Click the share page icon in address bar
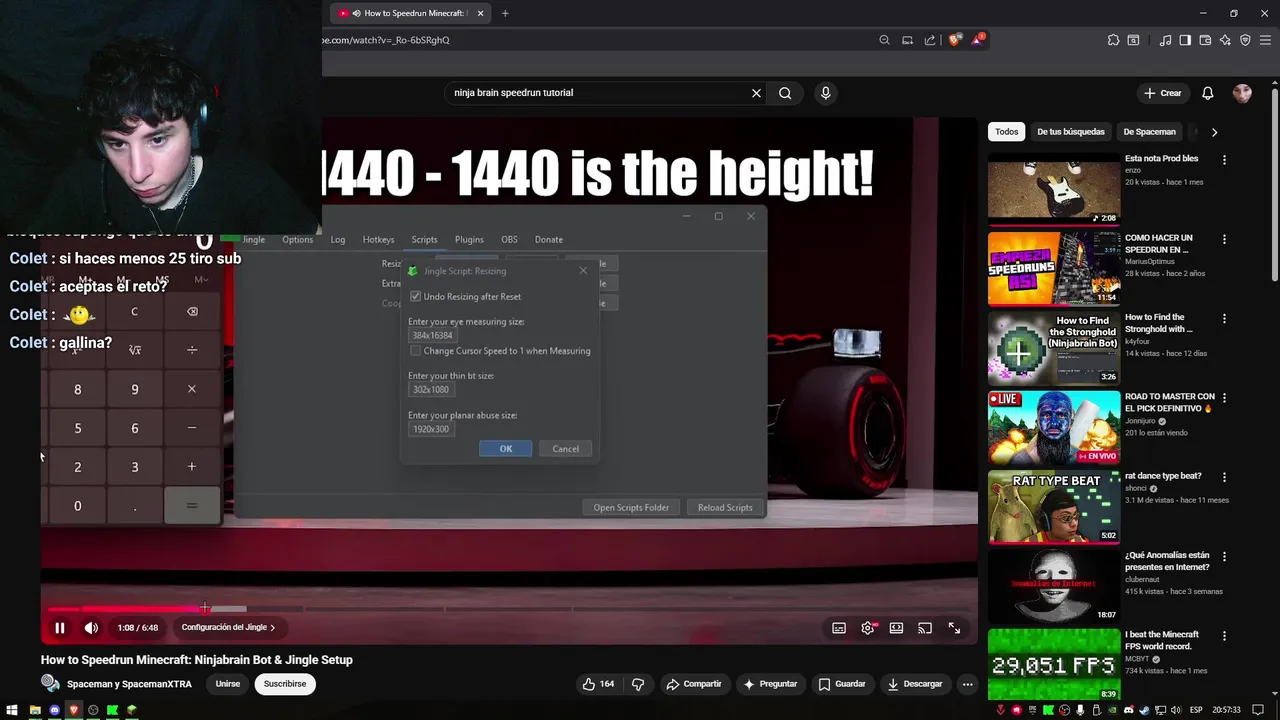Viewport: 1280px width, 720px height. [x=930, y=40]
